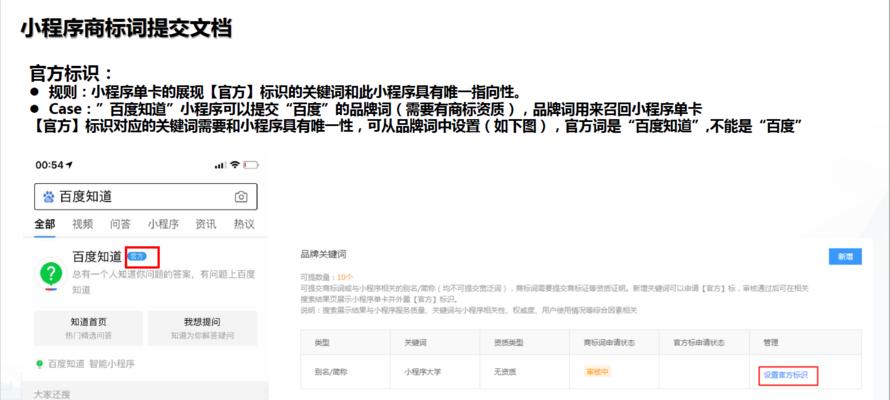Screen dimensions: 890x400
Task: Click the blue 新增 button
Action: [845, 256]
